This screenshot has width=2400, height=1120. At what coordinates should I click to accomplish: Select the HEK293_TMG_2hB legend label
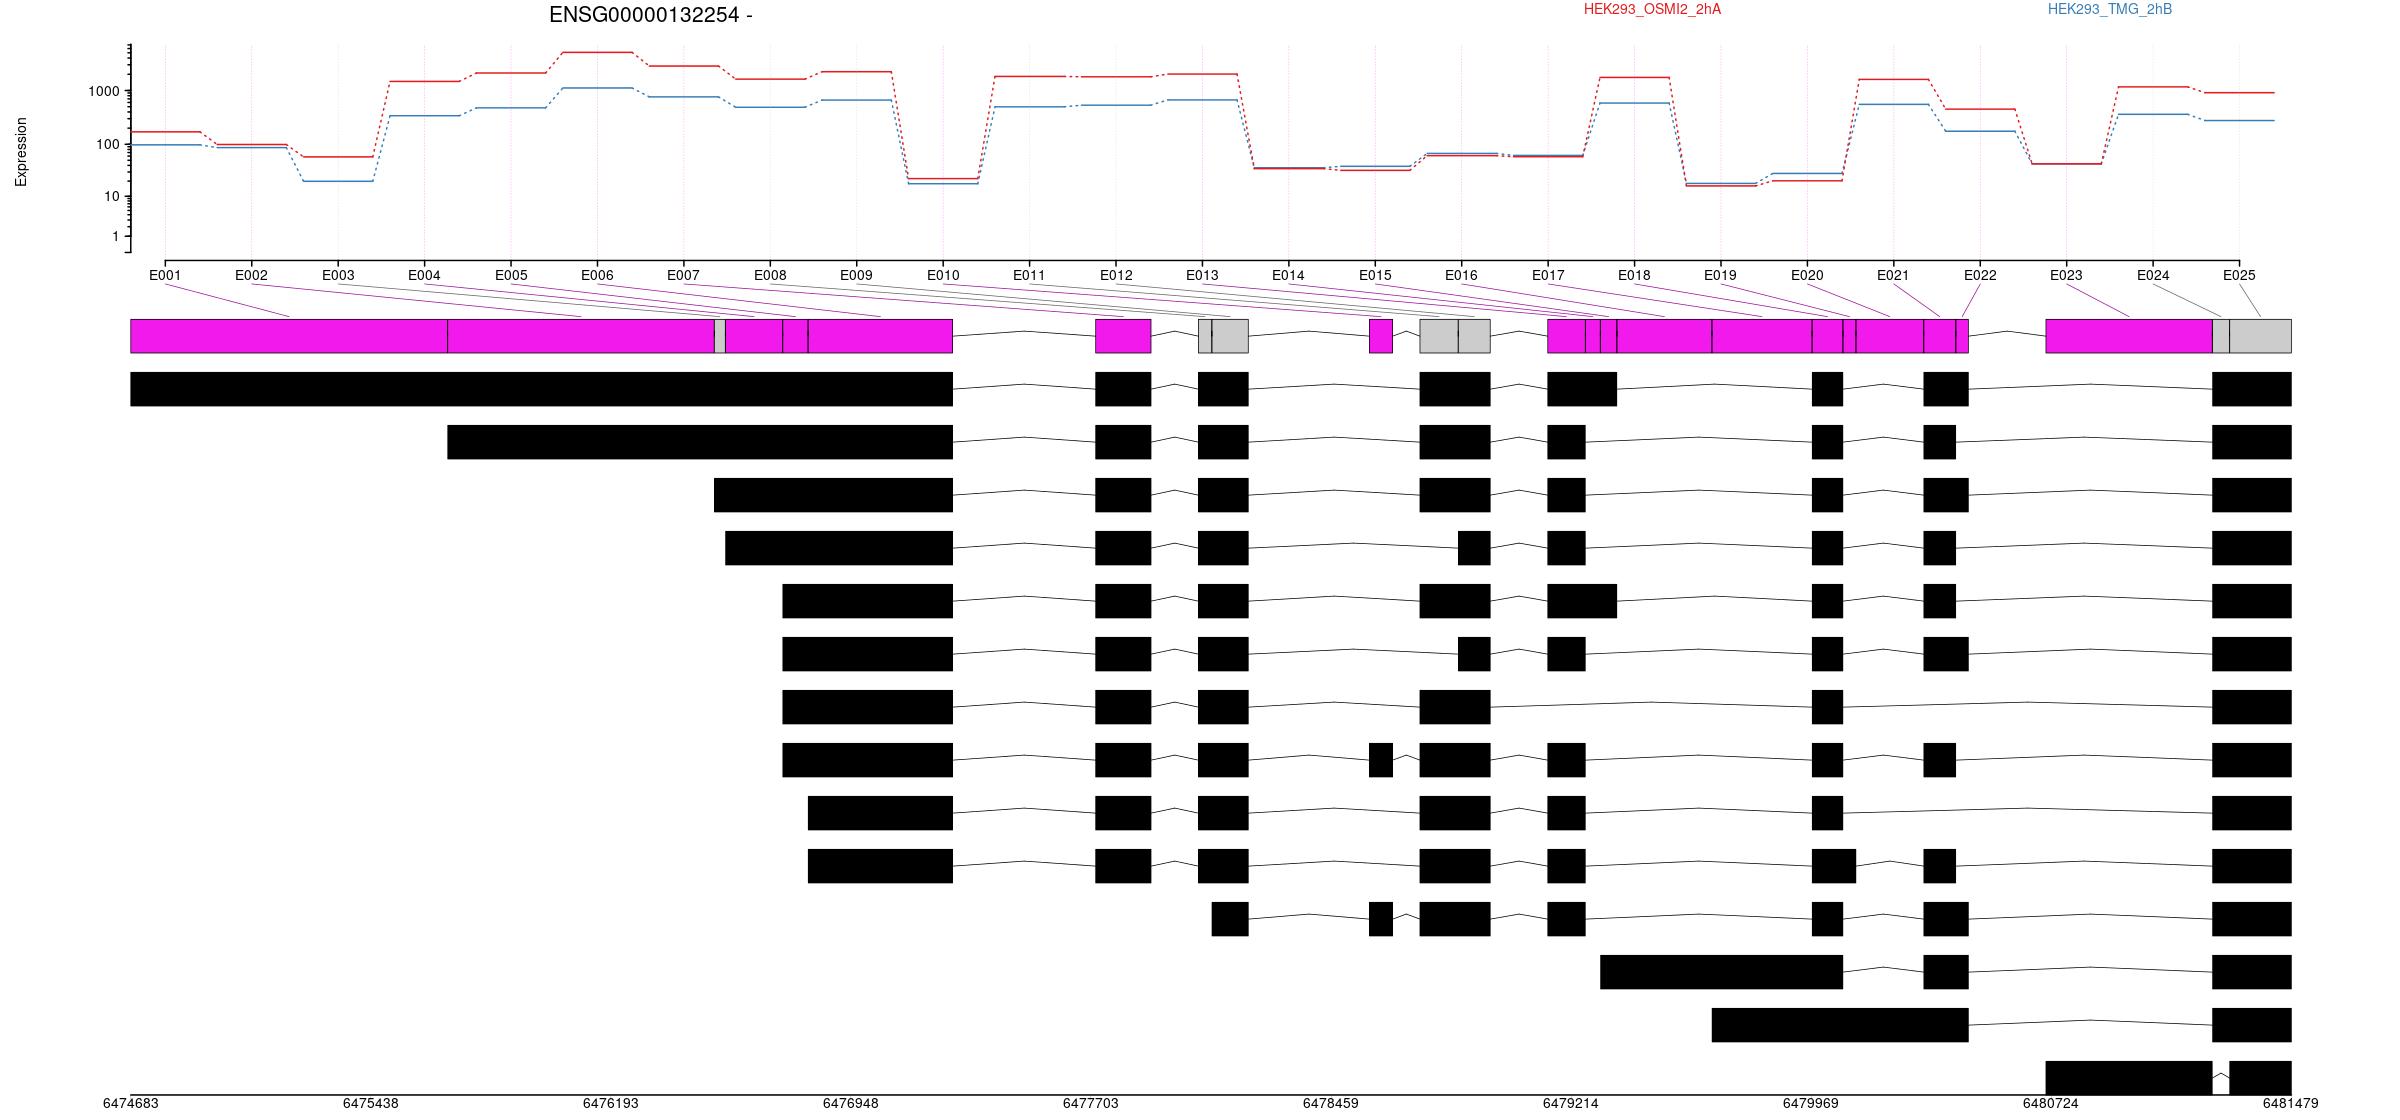pyautogui.click(x=2110, y=9)
